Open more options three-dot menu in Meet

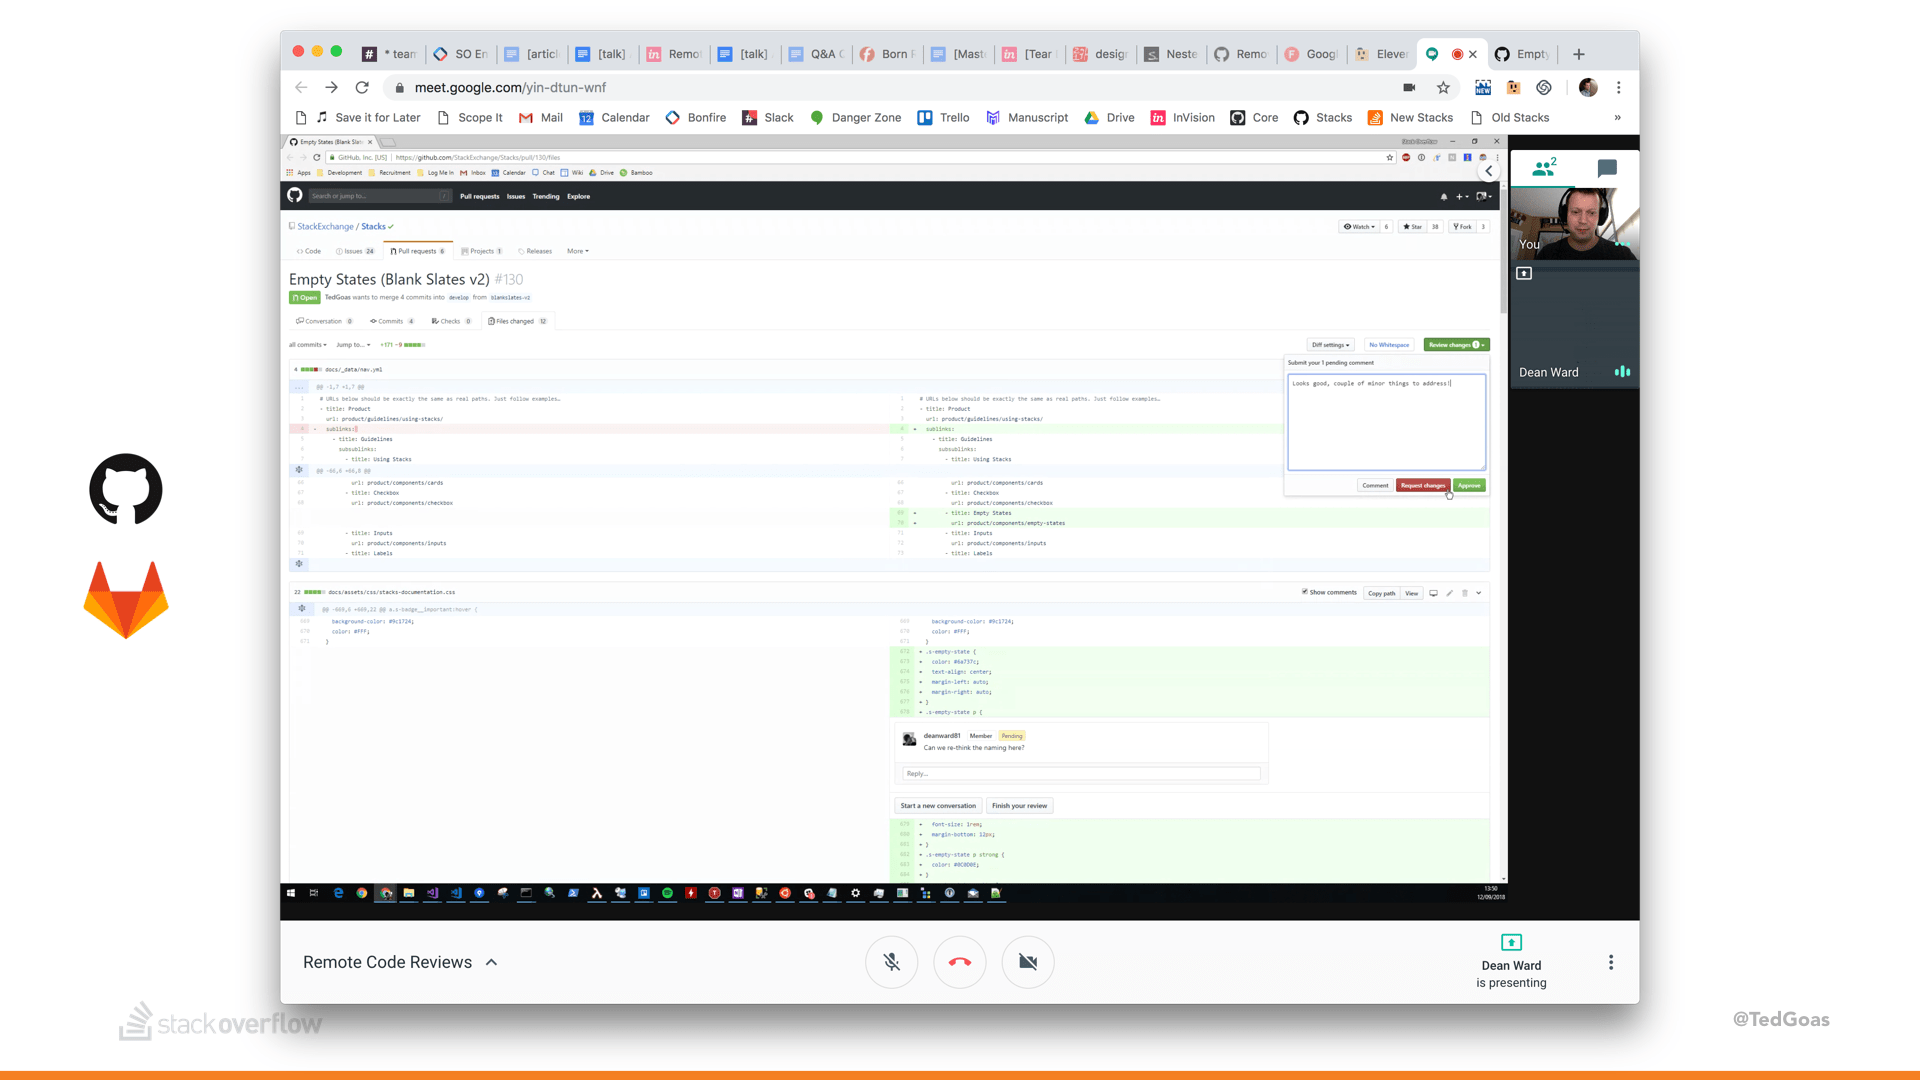click(x=1610, y=962)
